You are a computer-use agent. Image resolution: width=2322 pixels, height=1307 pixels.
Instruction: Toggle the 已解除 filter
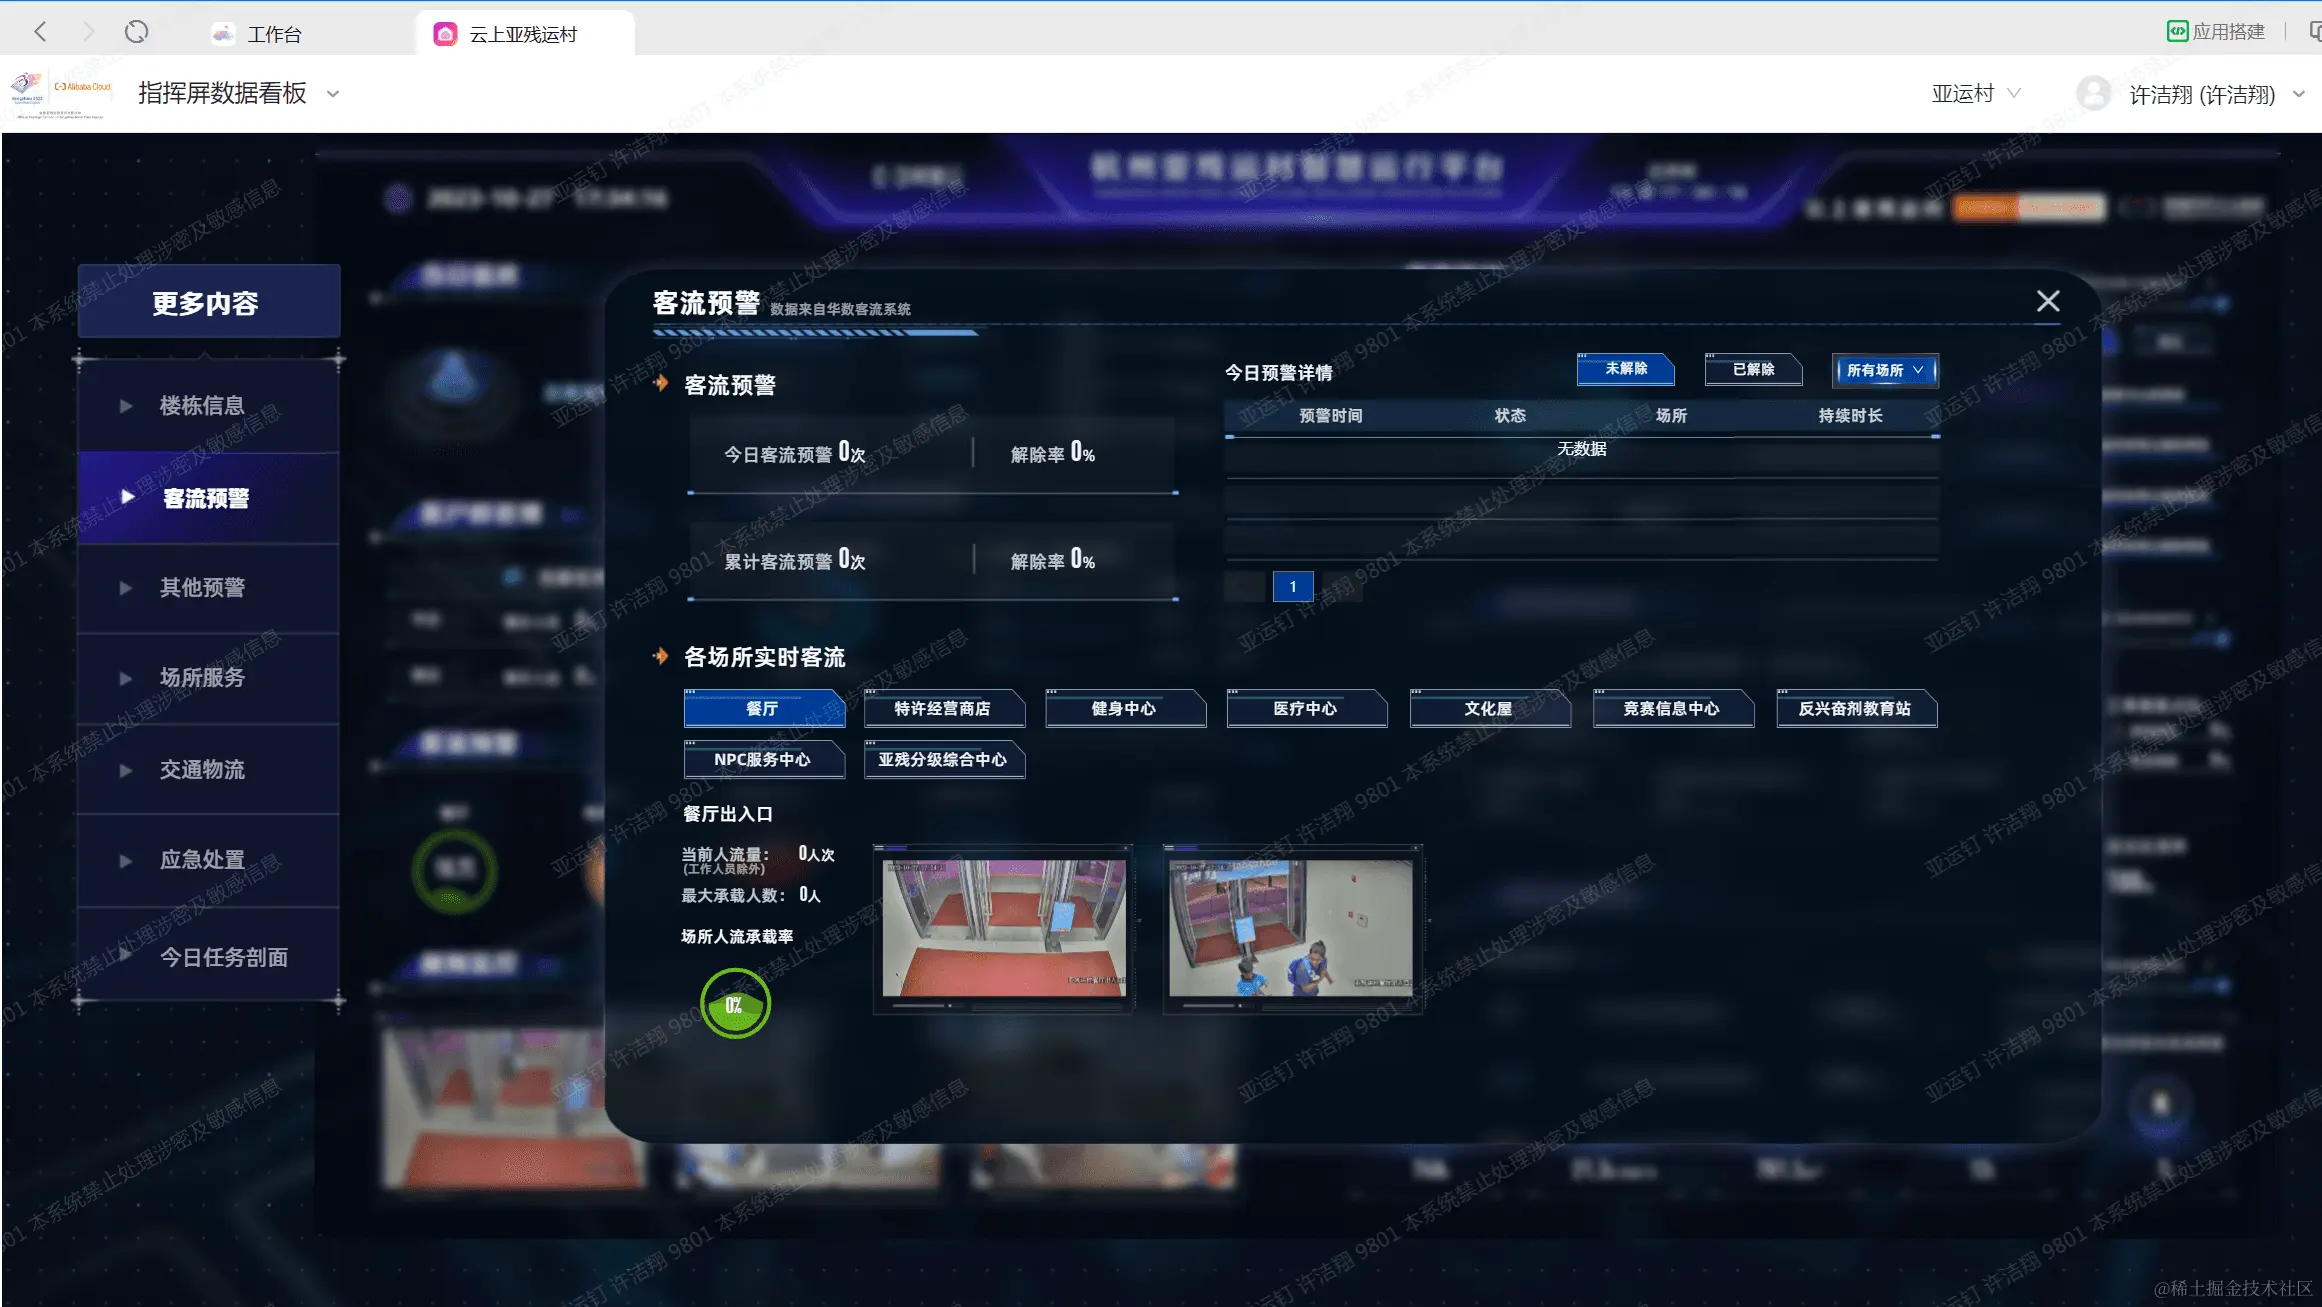(x=1752, y=369)
